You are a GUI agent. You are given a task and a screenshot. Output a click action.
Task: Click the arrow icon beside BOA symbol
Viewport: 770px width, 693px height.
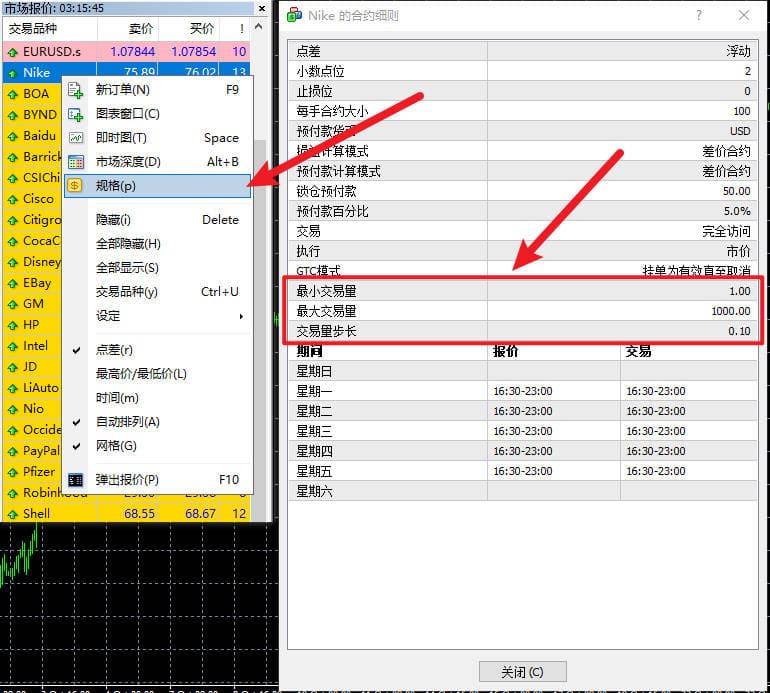click(13, 94)
